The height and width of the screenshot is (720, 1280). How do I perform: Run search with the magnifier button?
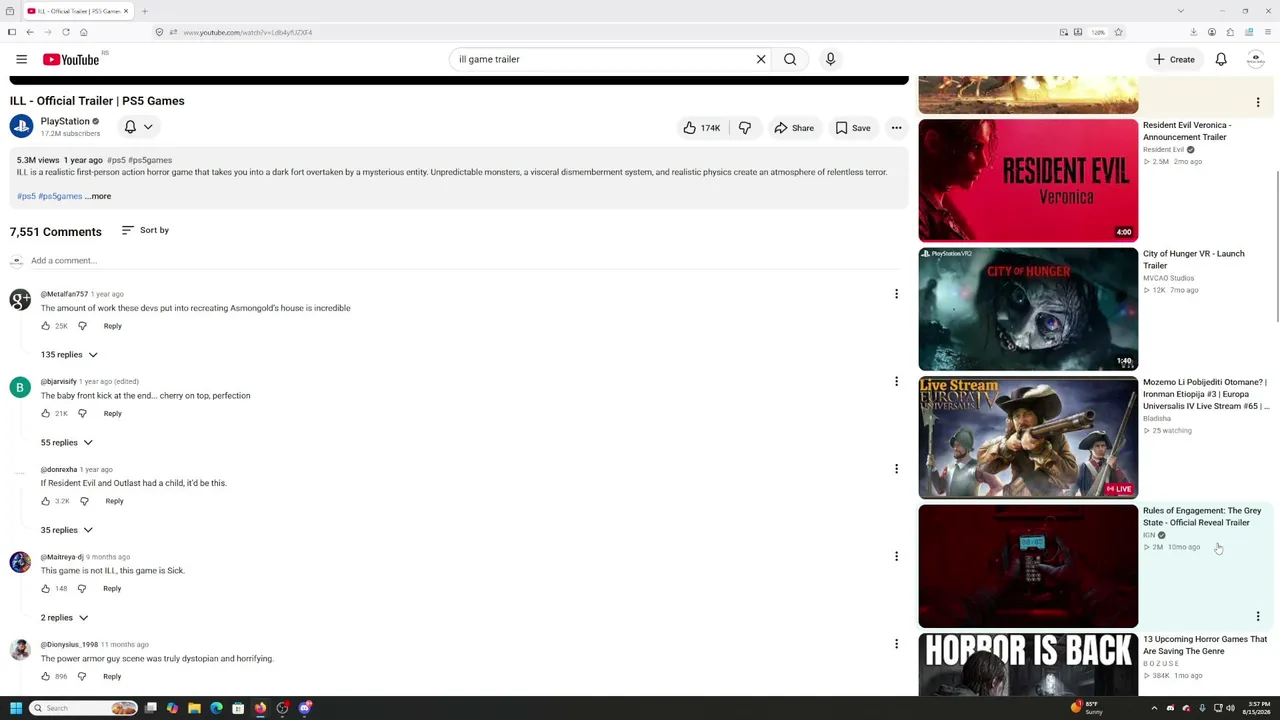(790, 59)
